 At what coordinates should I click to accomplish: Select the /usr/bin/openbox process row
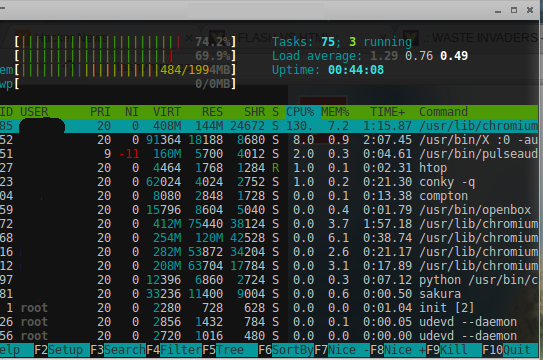269,210
